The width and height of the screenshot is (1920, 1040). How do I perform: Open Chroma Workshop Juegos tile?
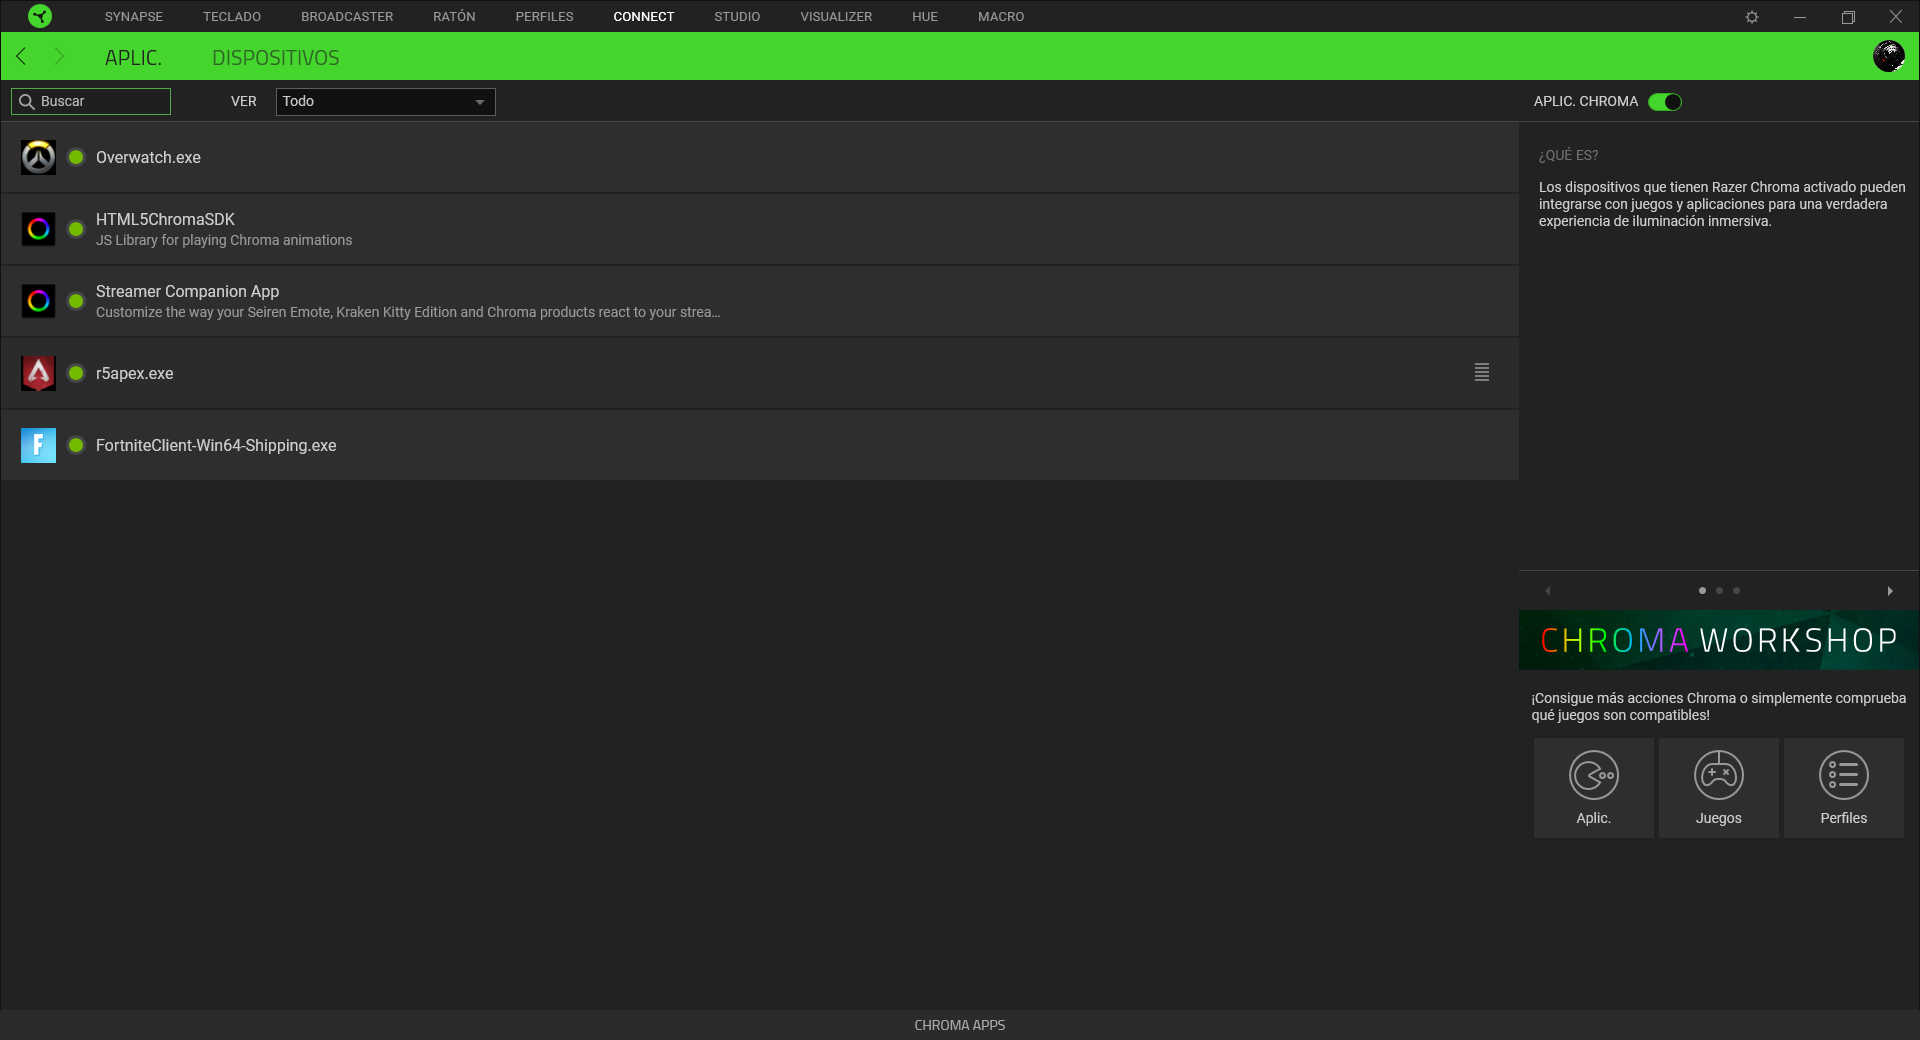click(1719, 788)
